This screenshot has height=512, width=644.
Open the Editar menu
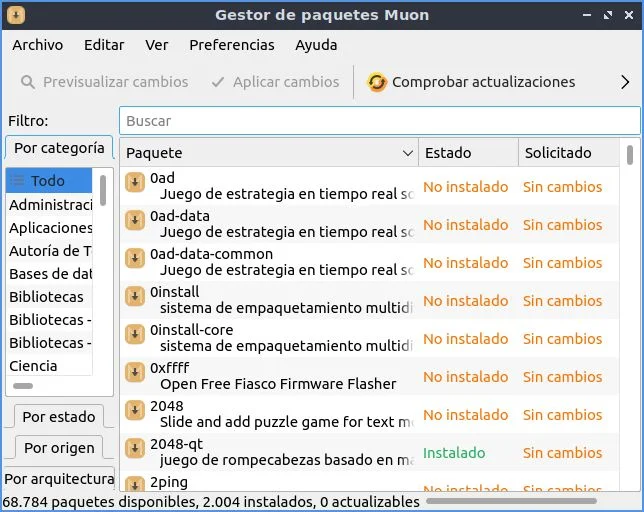pos(104,45)
